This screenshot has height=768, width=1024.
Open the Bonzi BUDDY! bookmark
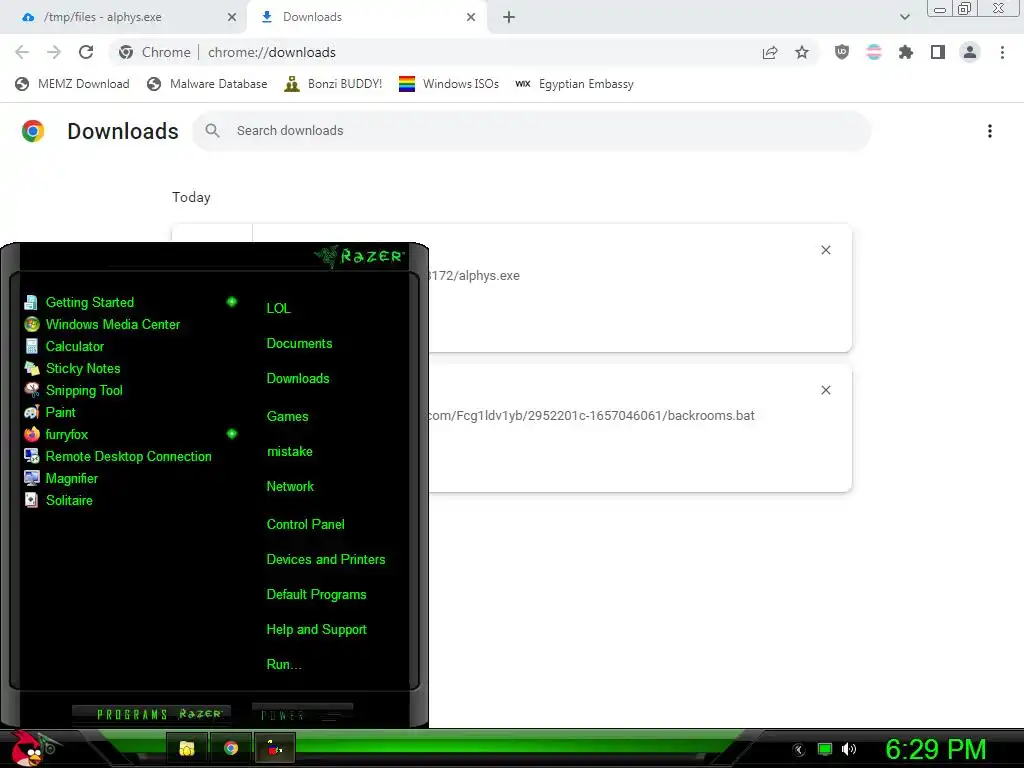click(333, 84)
